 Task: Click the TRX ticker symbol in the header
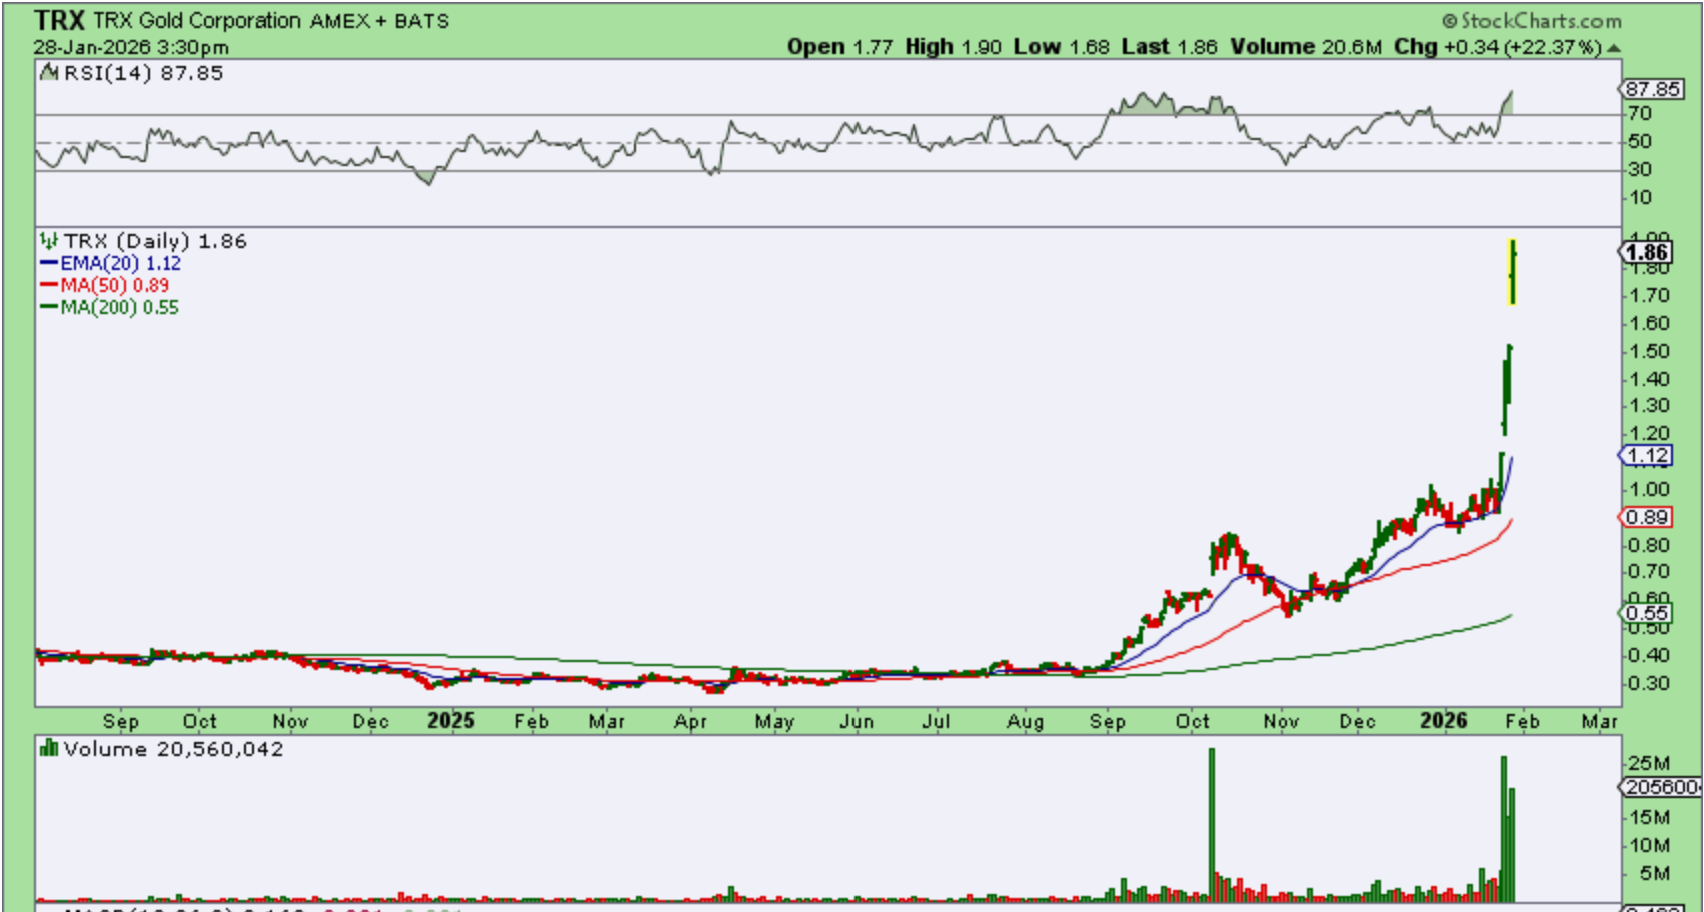tap(59, 20)
